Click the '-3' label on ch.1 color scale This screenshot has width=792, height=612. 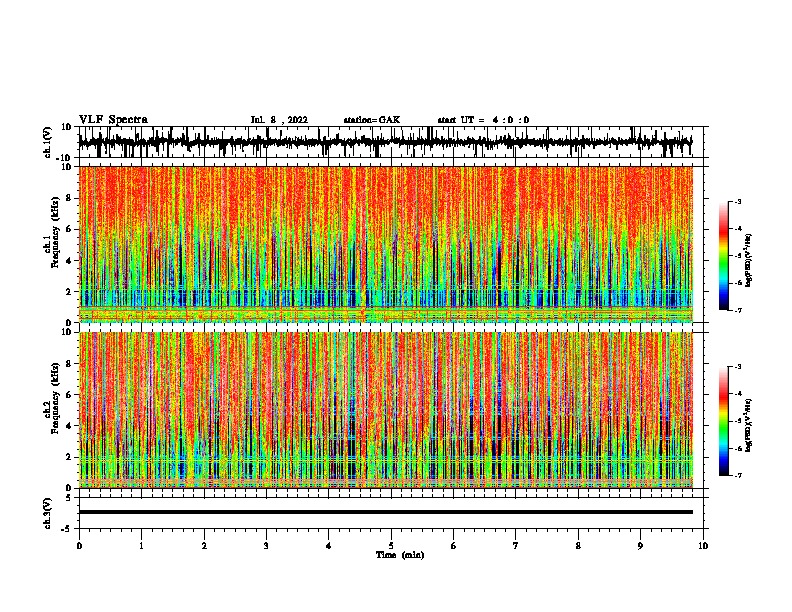pos(737,201)
